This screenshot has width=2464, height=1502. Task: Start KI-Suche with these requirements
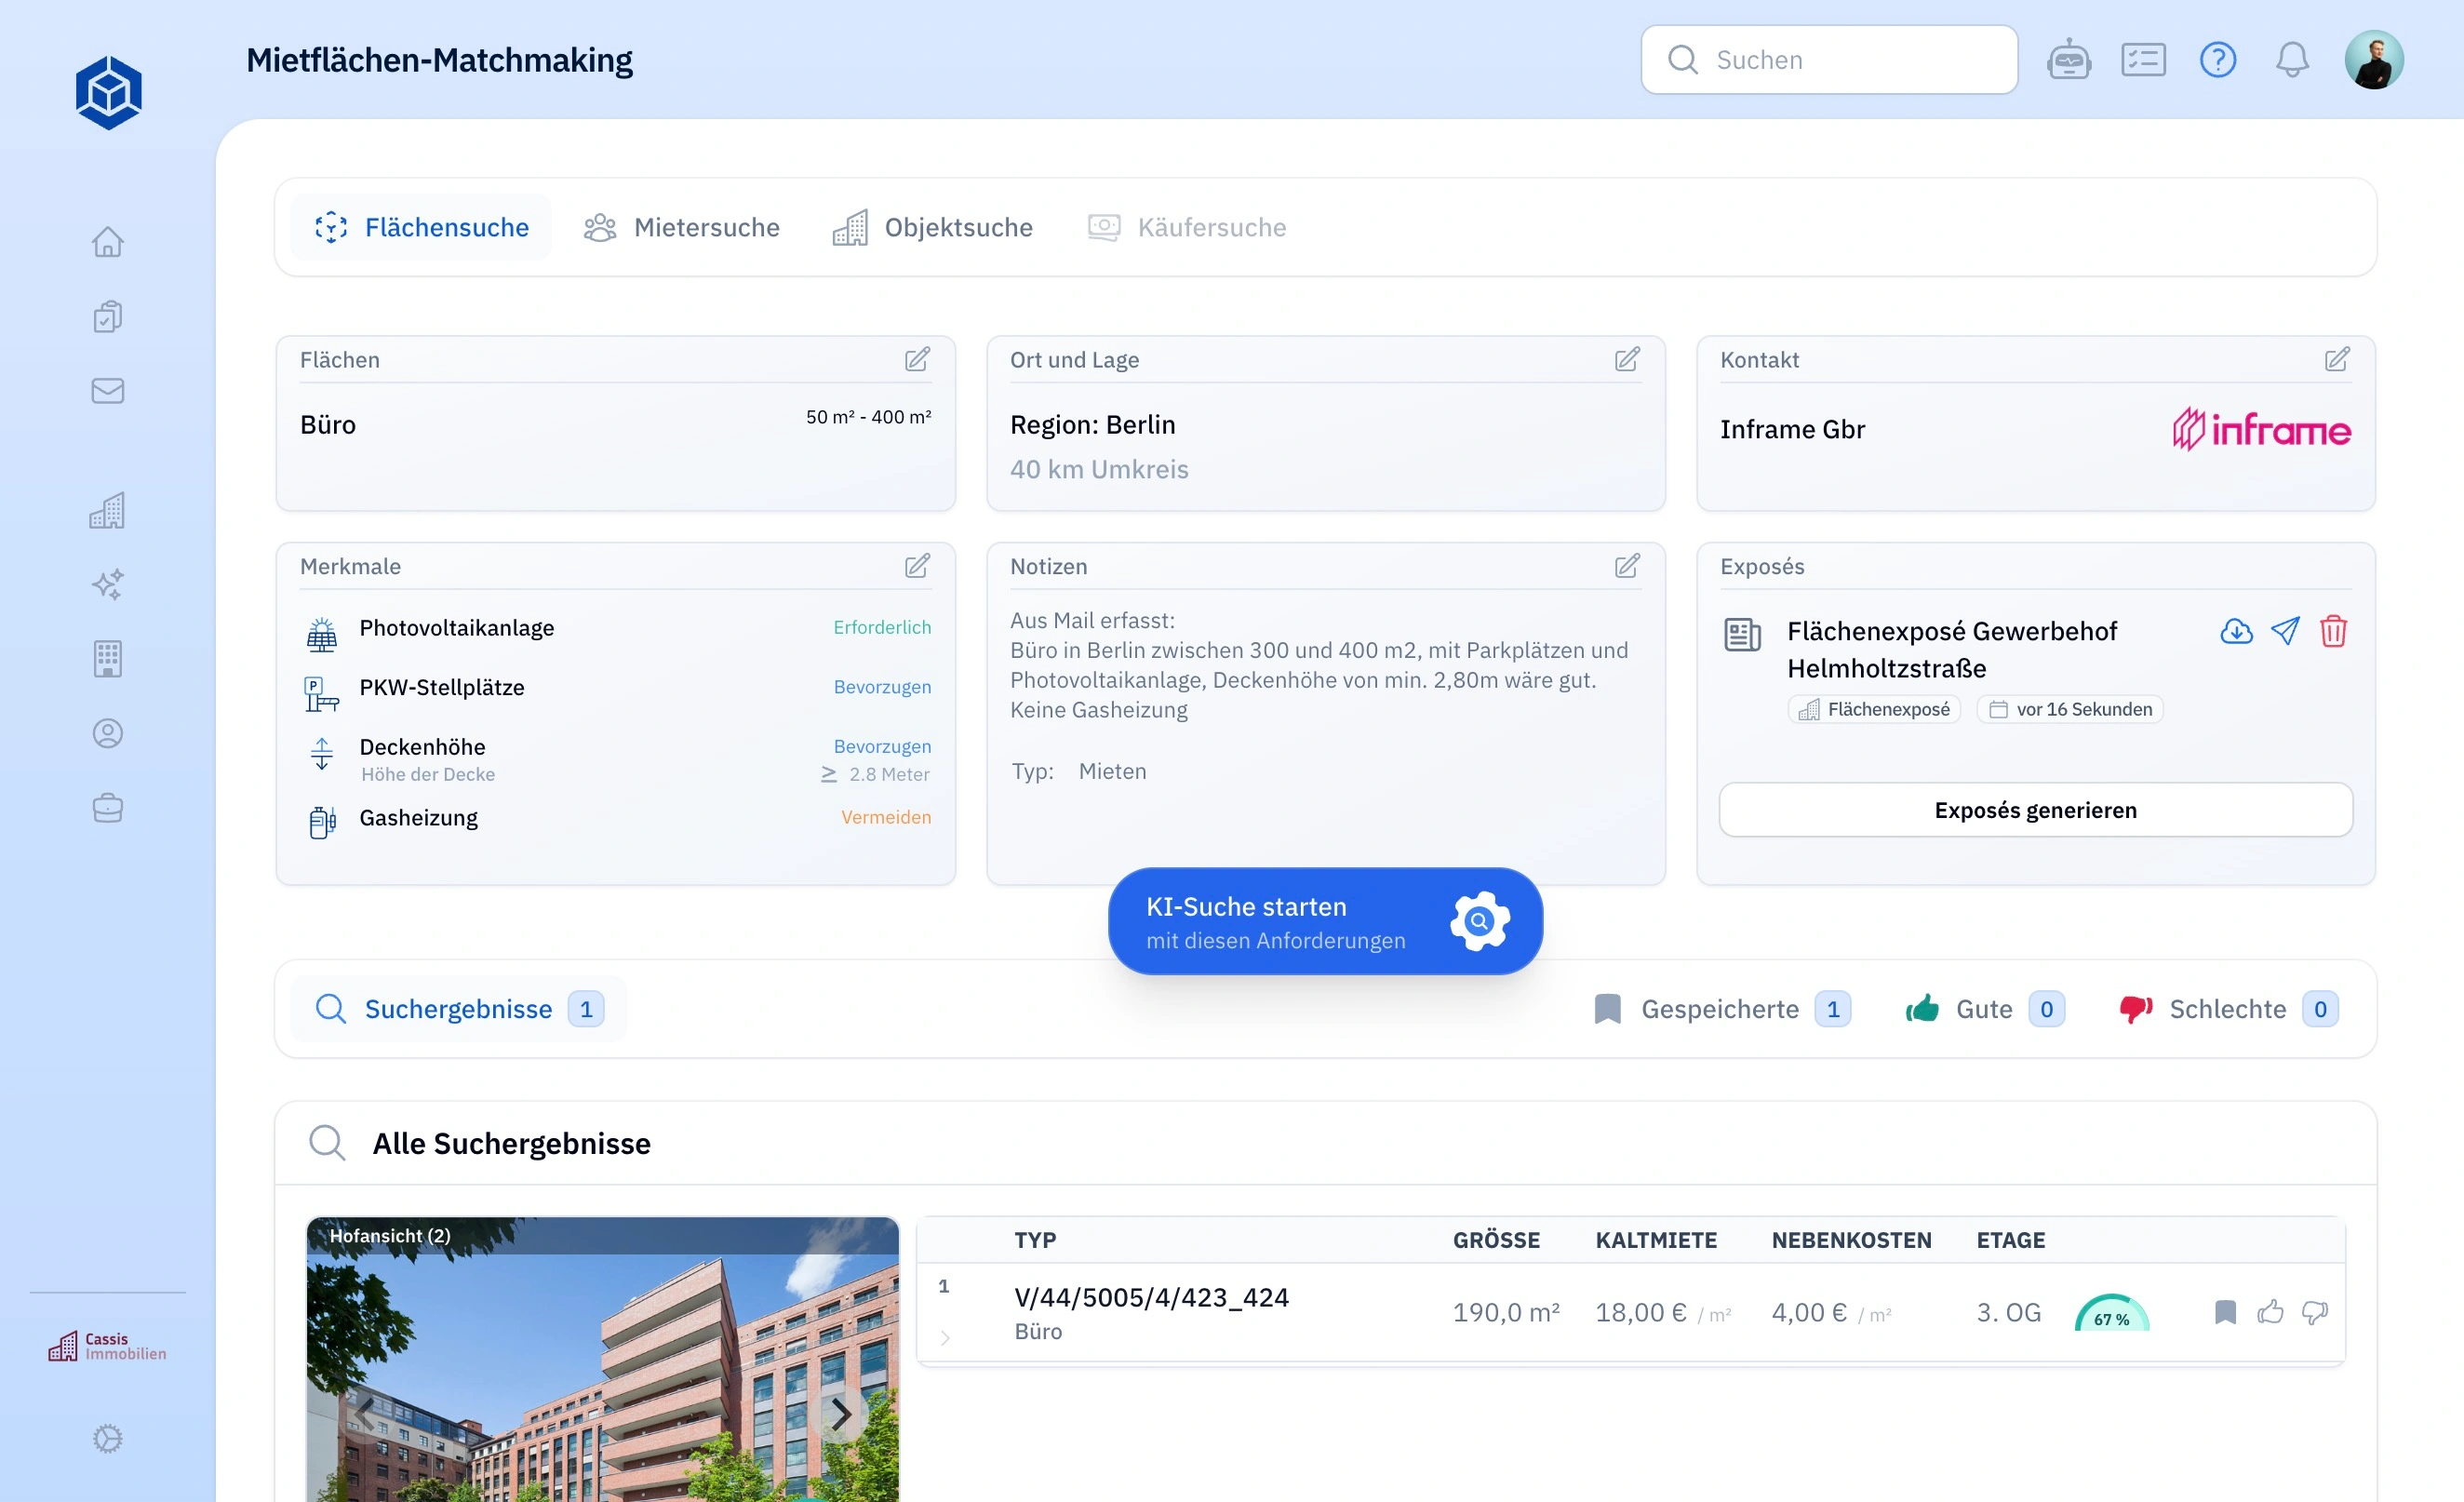coord(1326,922)
